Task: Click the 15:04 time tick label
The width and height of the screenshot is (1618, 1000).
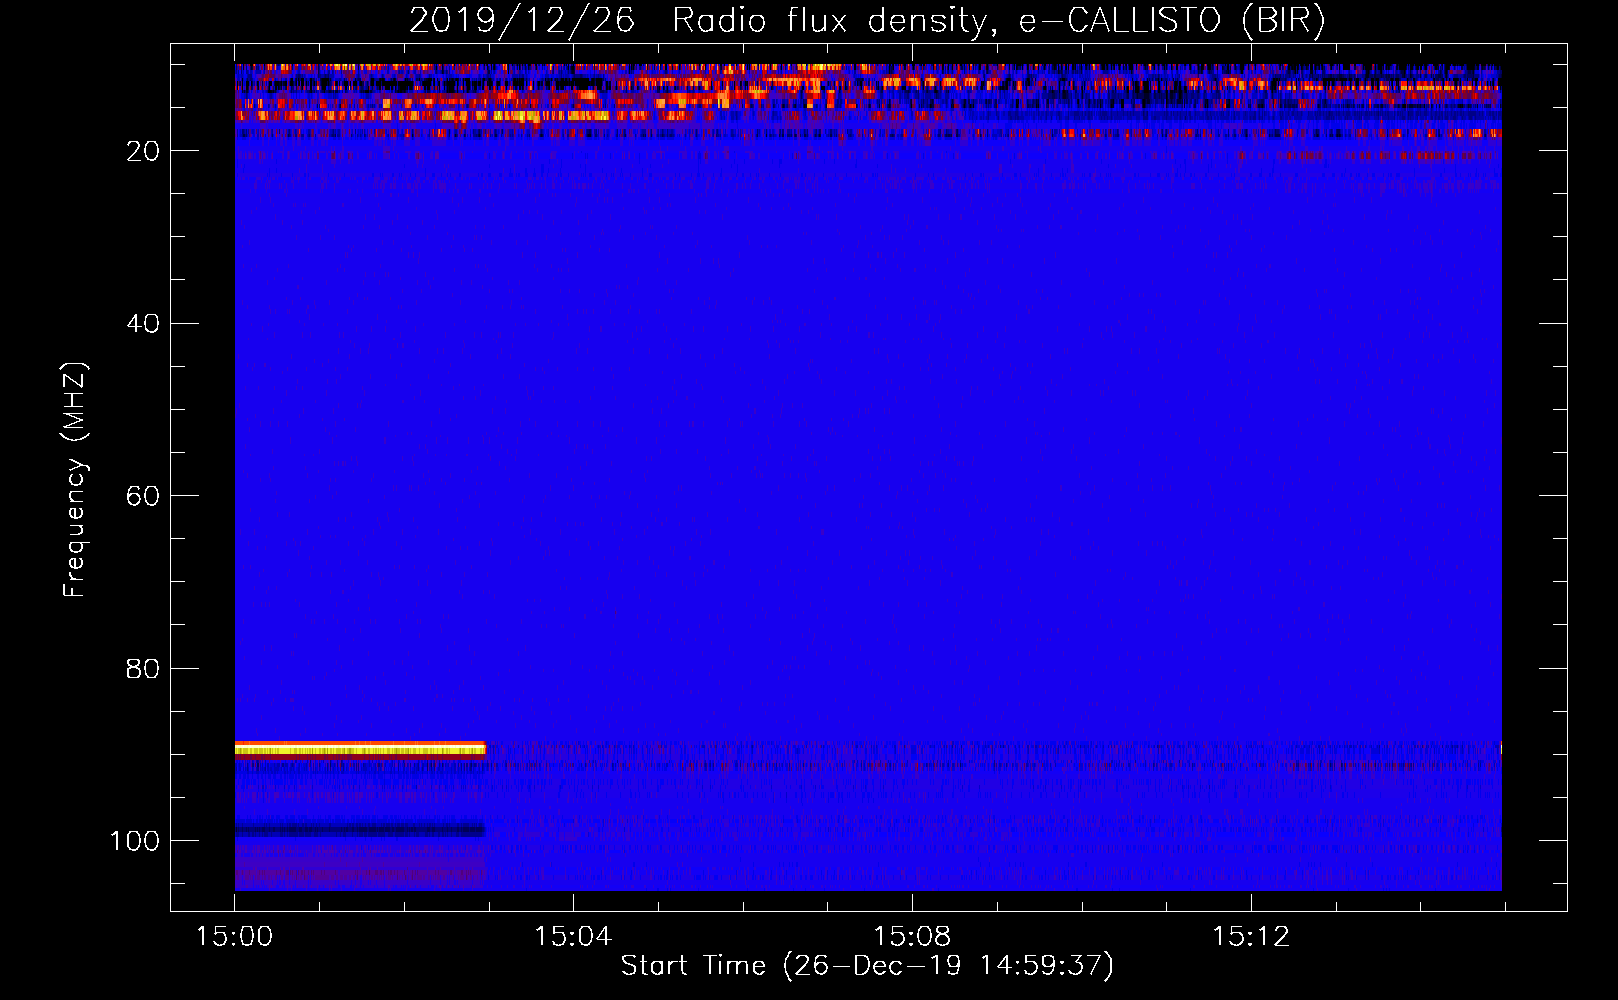Action: coord(572,937)
